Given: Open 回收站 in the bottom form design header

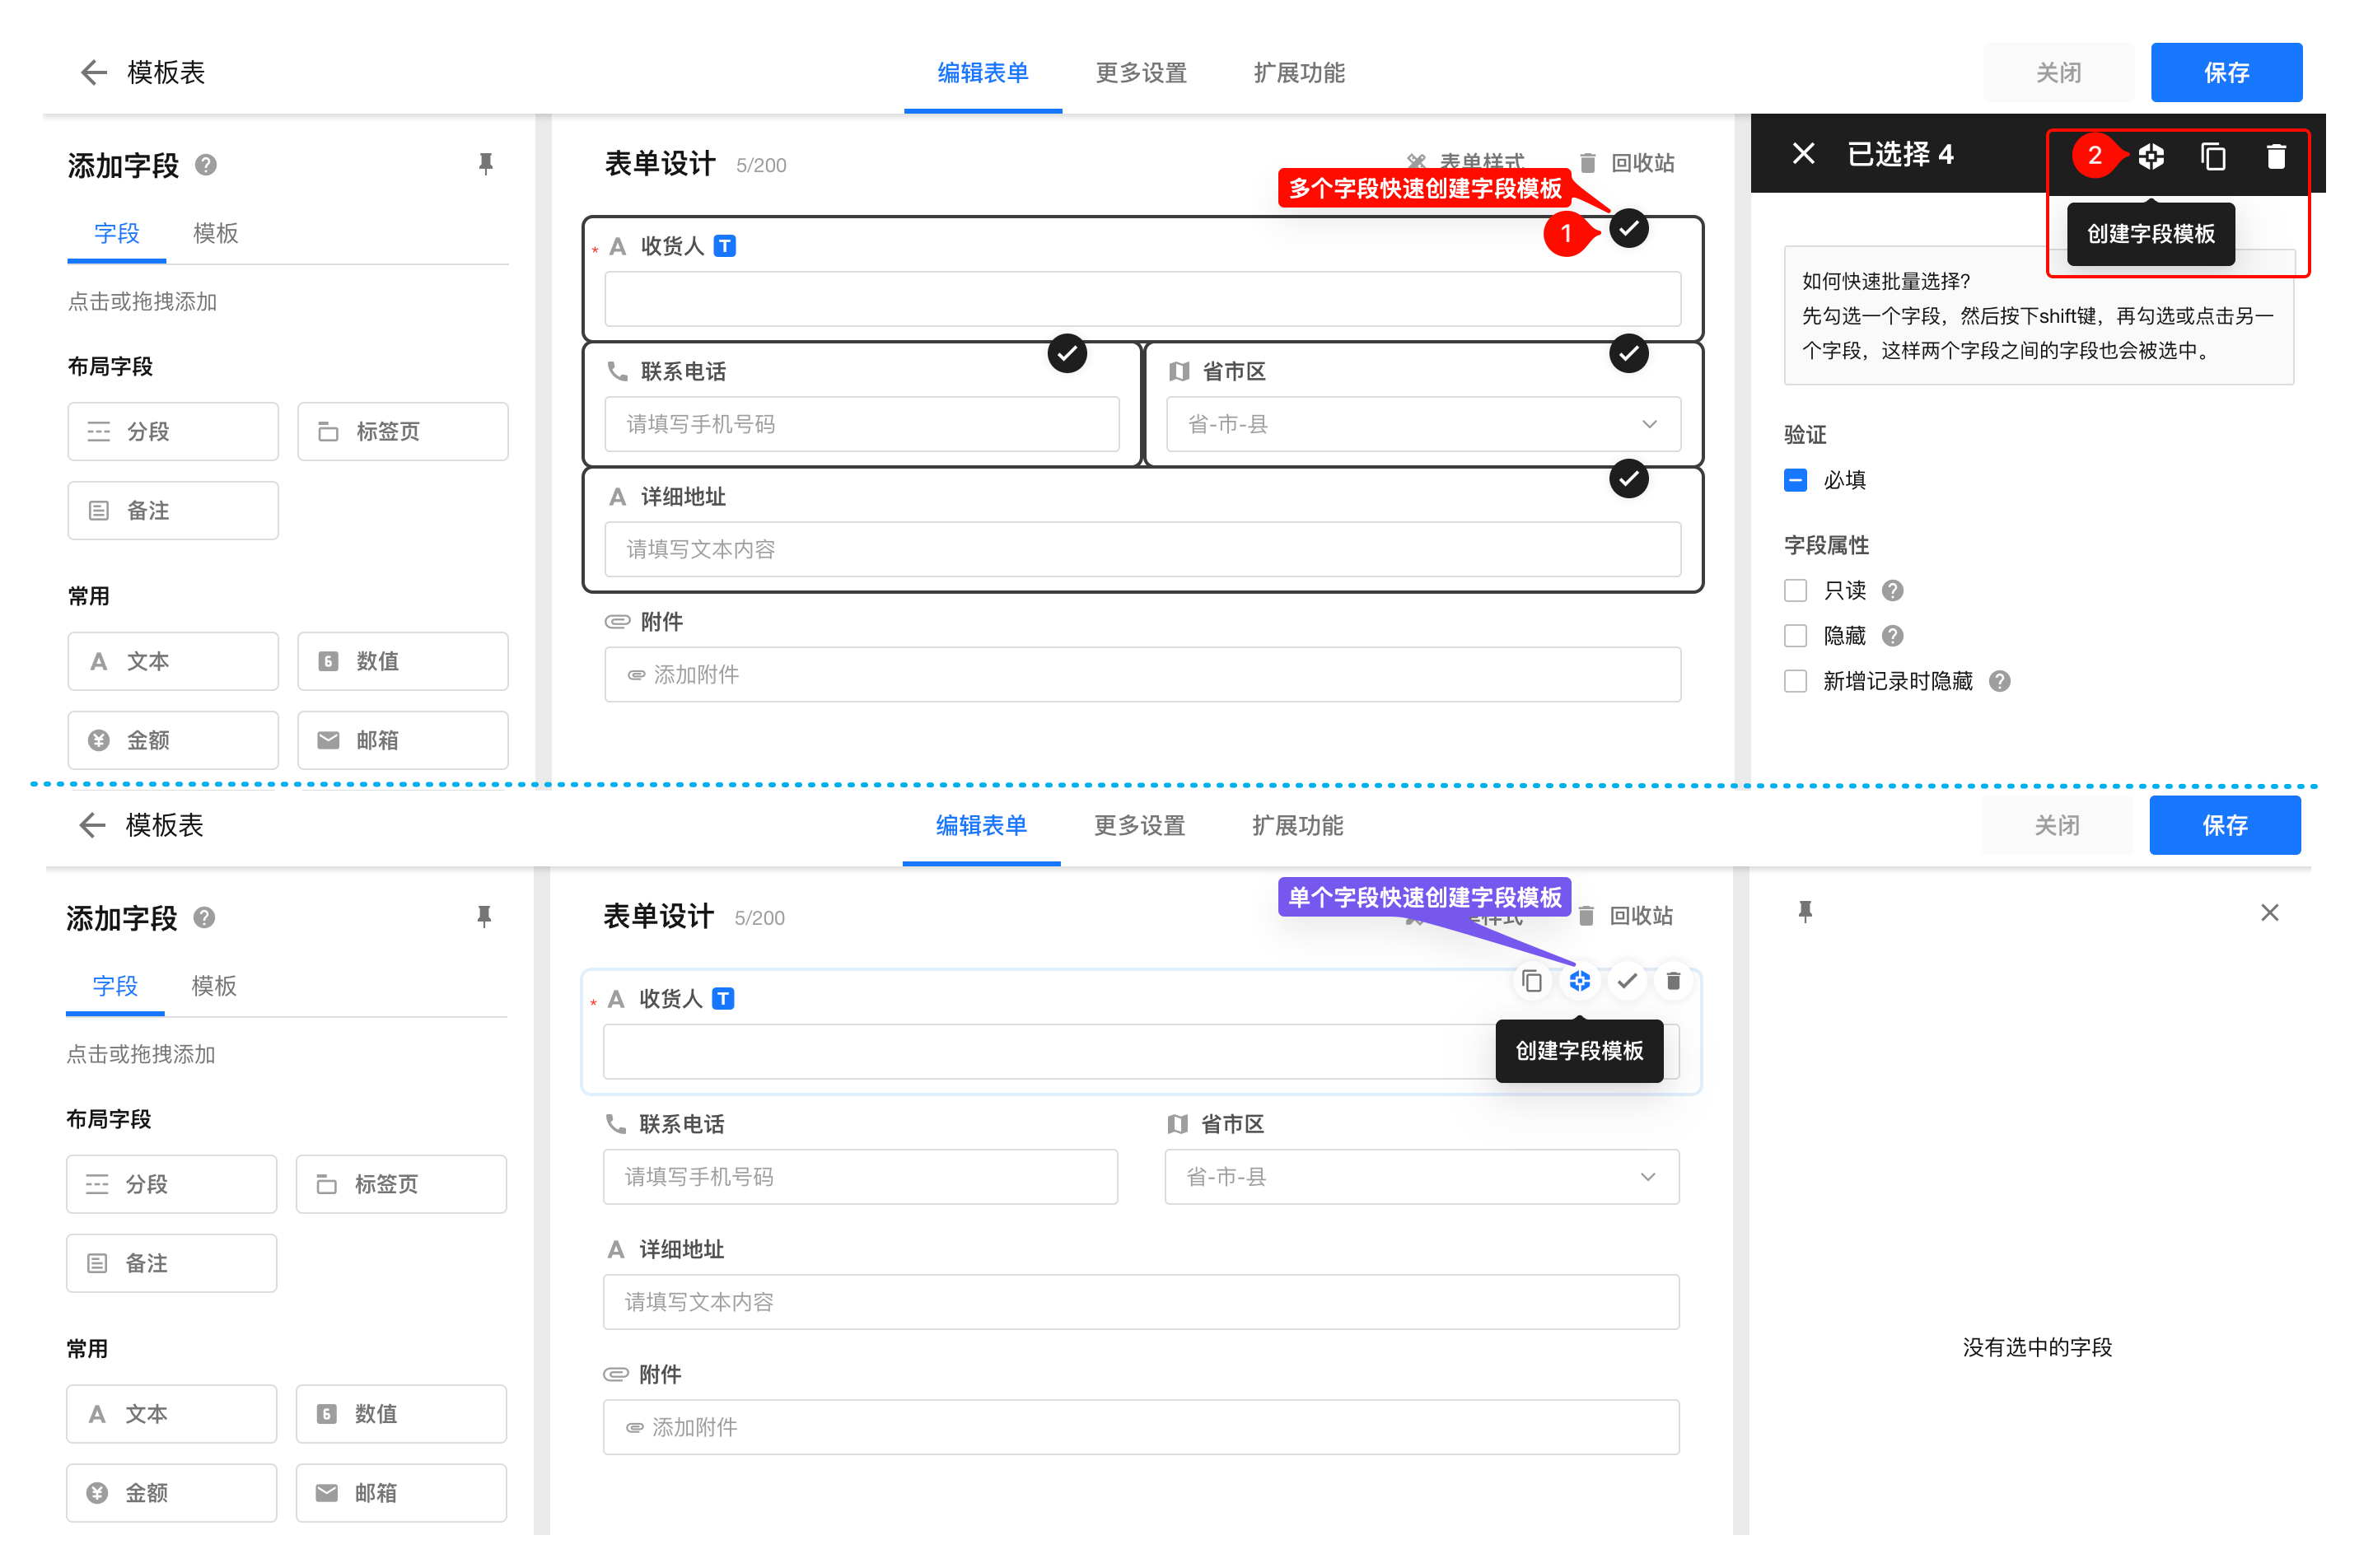Looking at the screenshot, I should coord(1625,916).
